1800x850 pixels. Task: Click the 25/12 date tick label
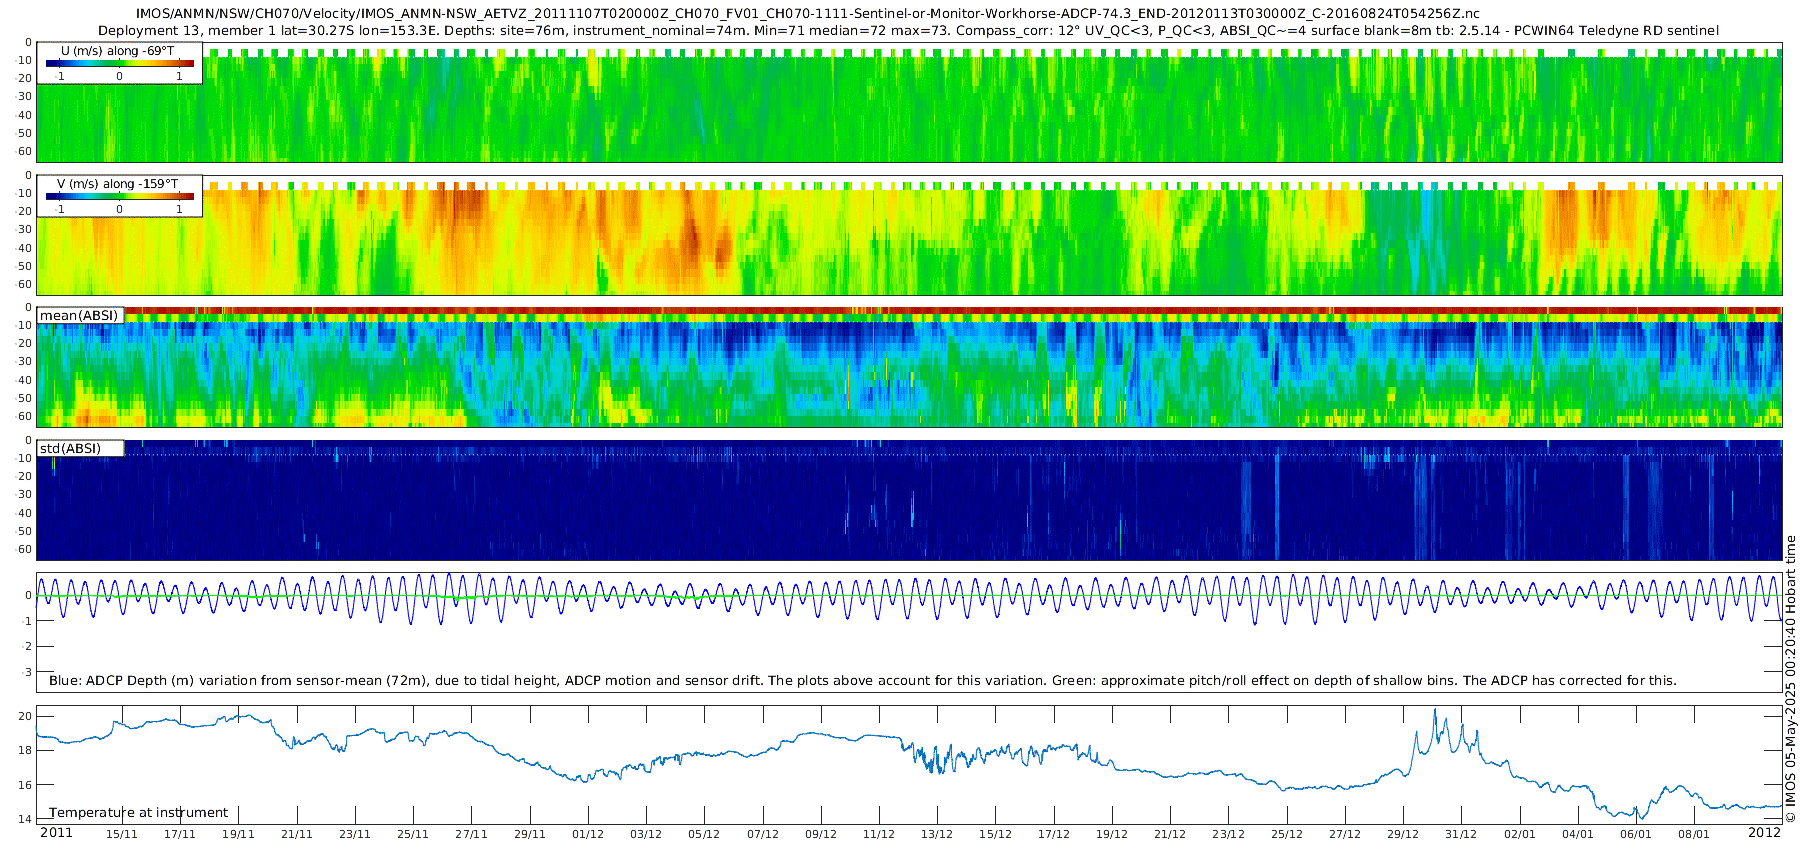1287,834
